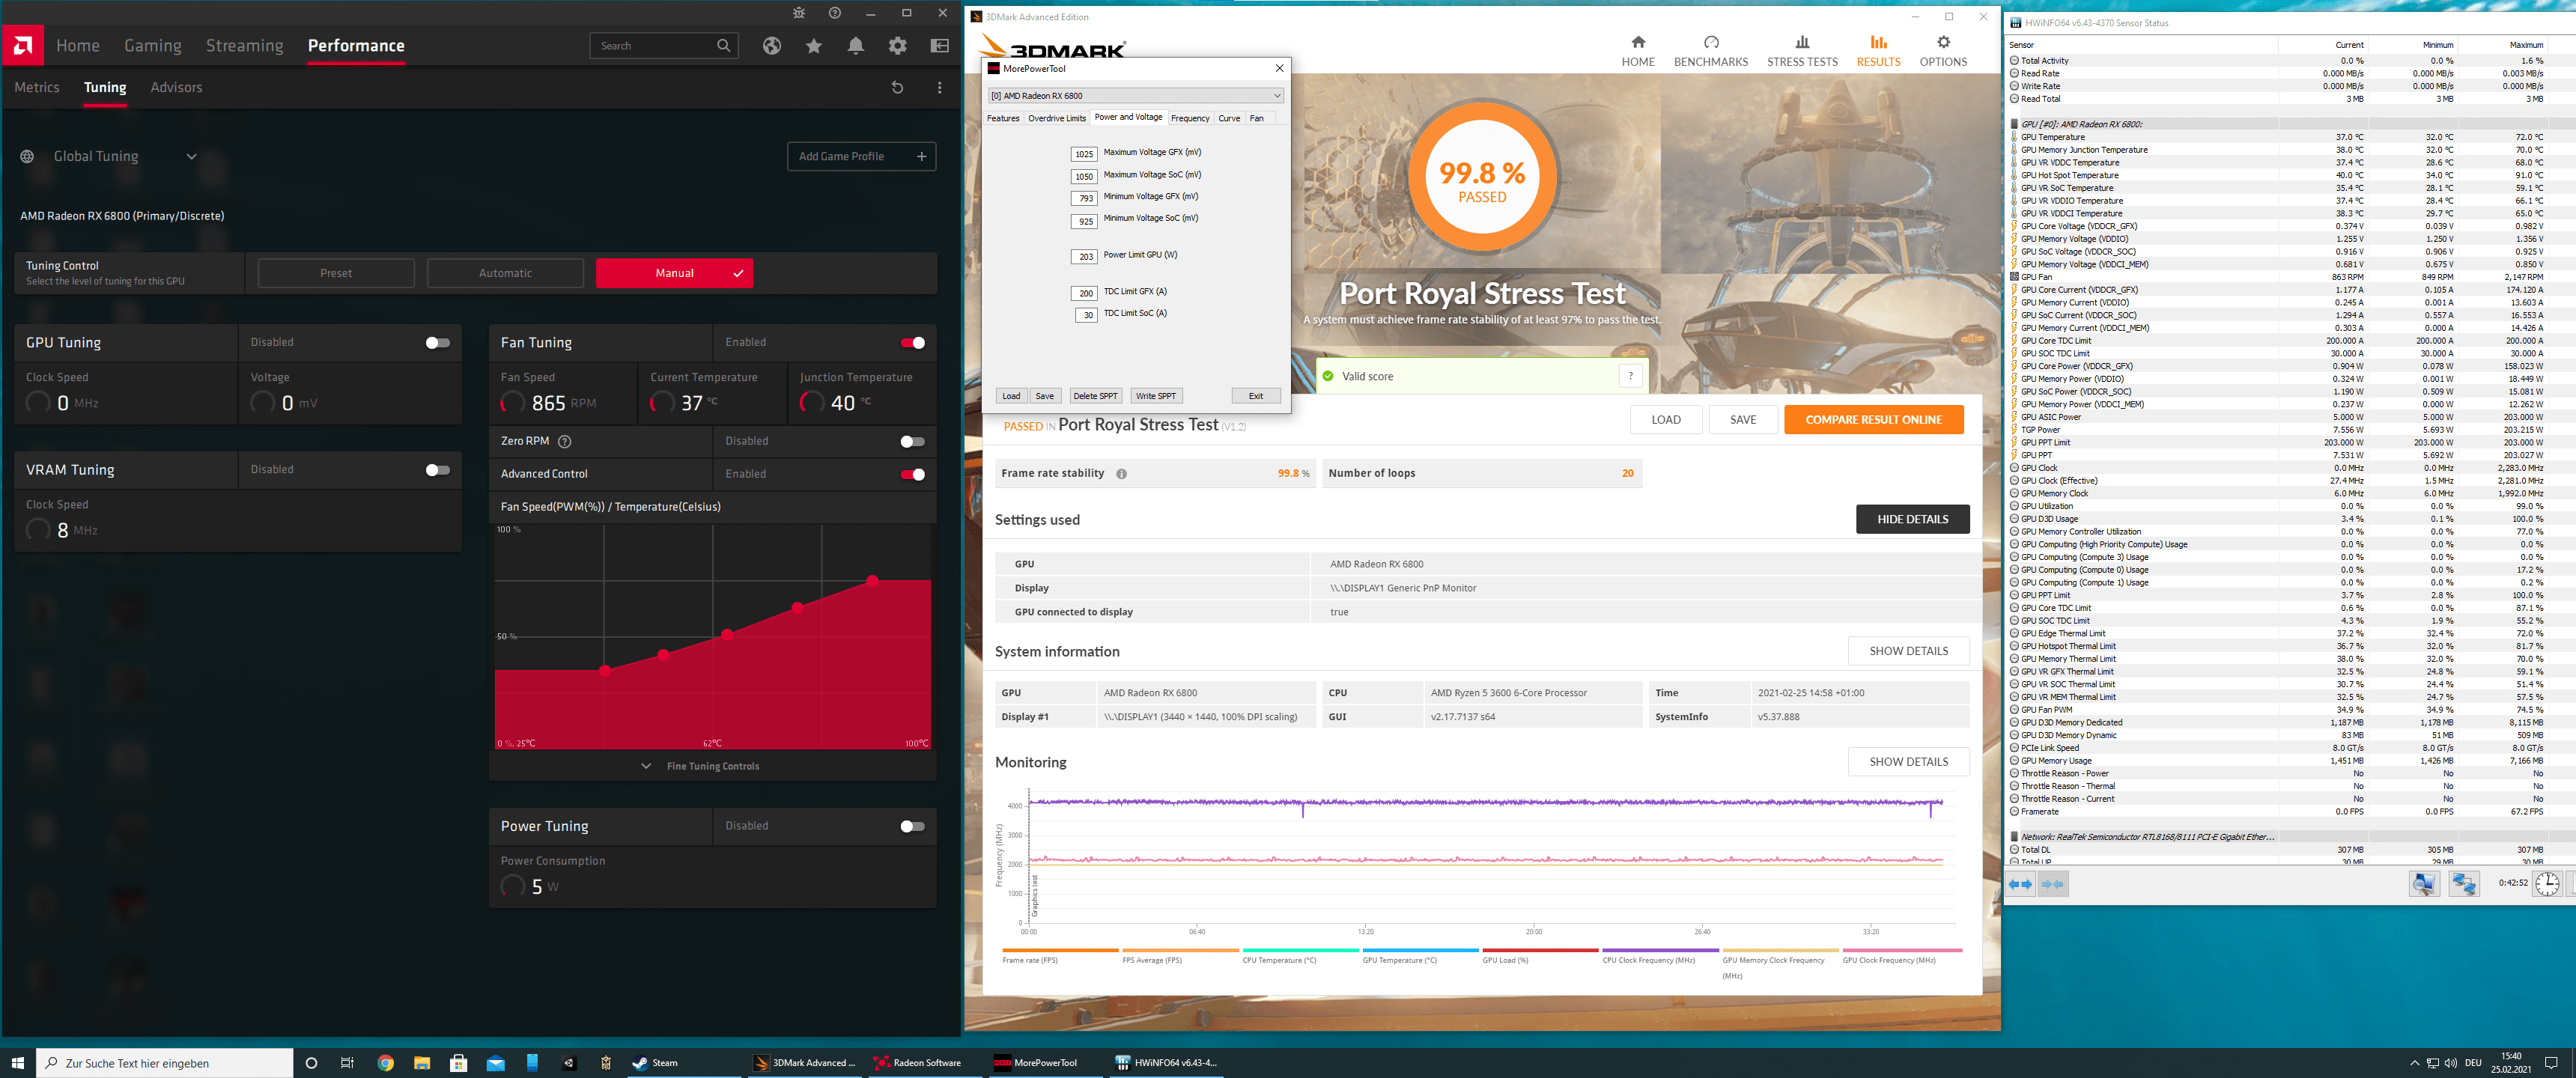Click the bug report icon in Radeon title bar

pos(798,13)
